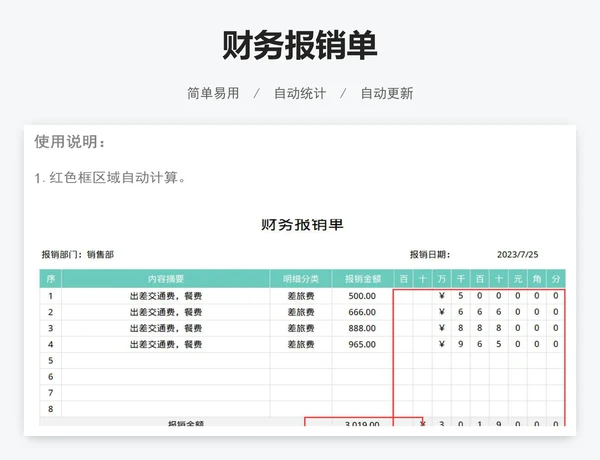This screenshot has width=600, height=460.
Task: Select the 500.00 amount cell
Action: click(362, 296)
